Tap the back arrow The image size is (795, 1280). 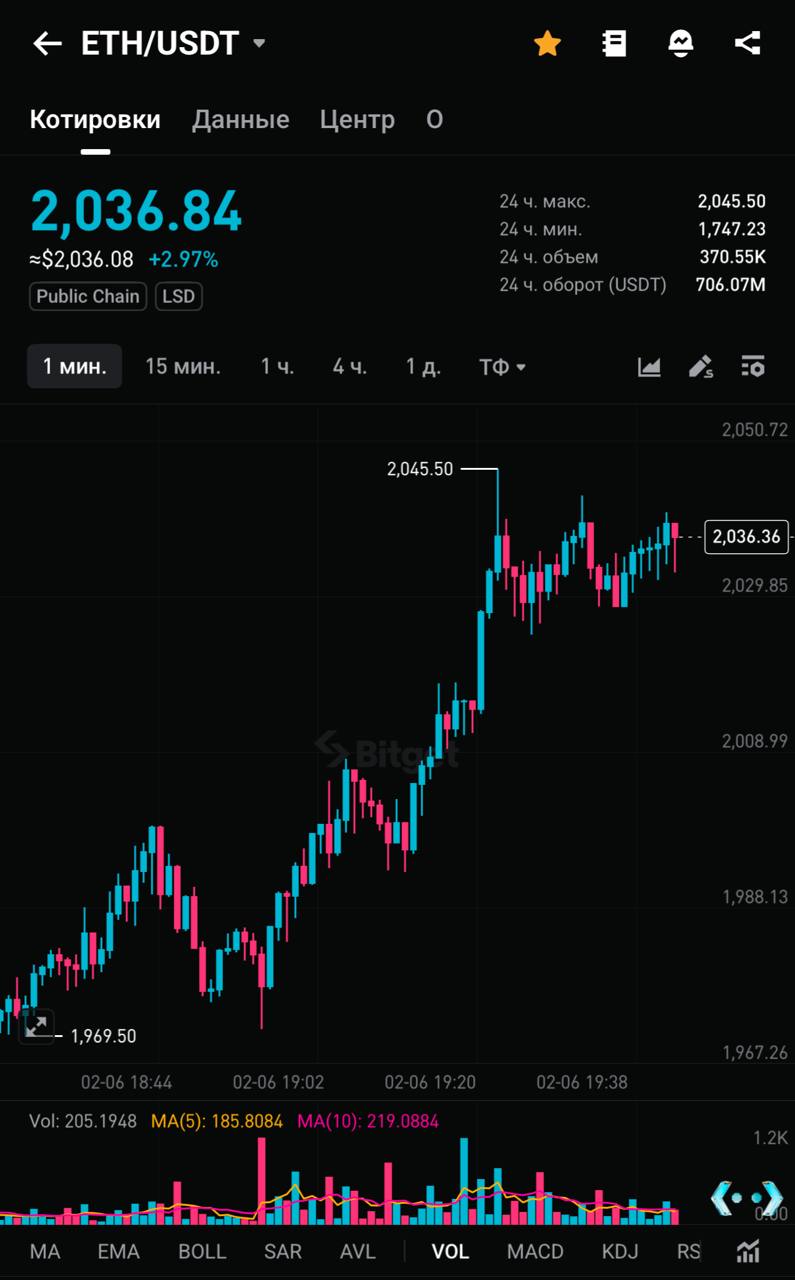pyautogui.click(x=47, y=43)
